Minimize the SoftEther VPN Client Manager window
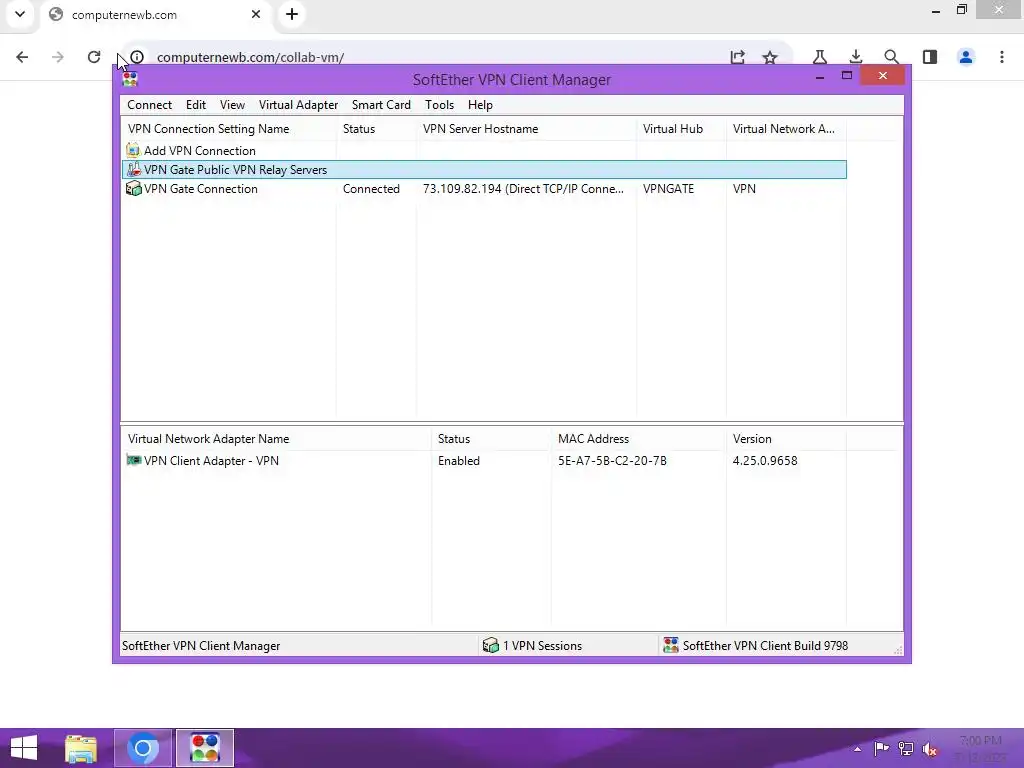The image size is (1024, 768). [820, 76]
